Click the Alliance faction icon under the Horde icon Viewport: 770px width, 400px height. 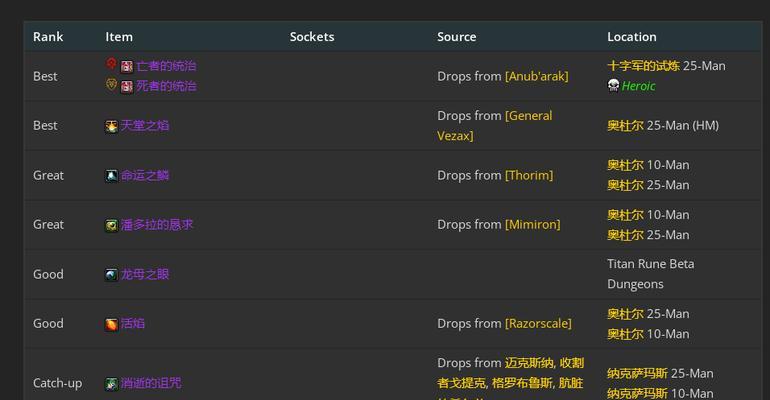(111, 85)
